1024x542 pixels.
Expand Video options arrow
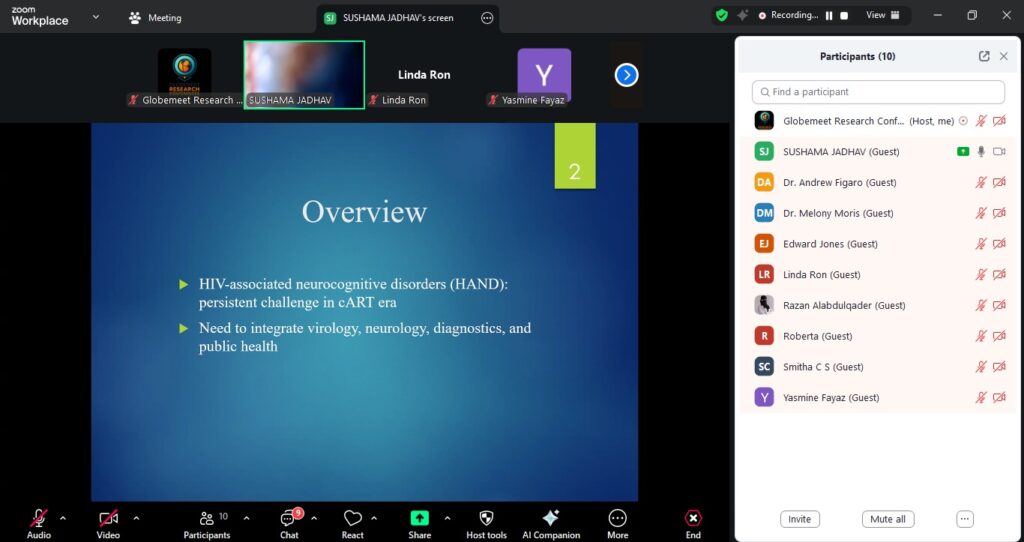tap(136, 518)
